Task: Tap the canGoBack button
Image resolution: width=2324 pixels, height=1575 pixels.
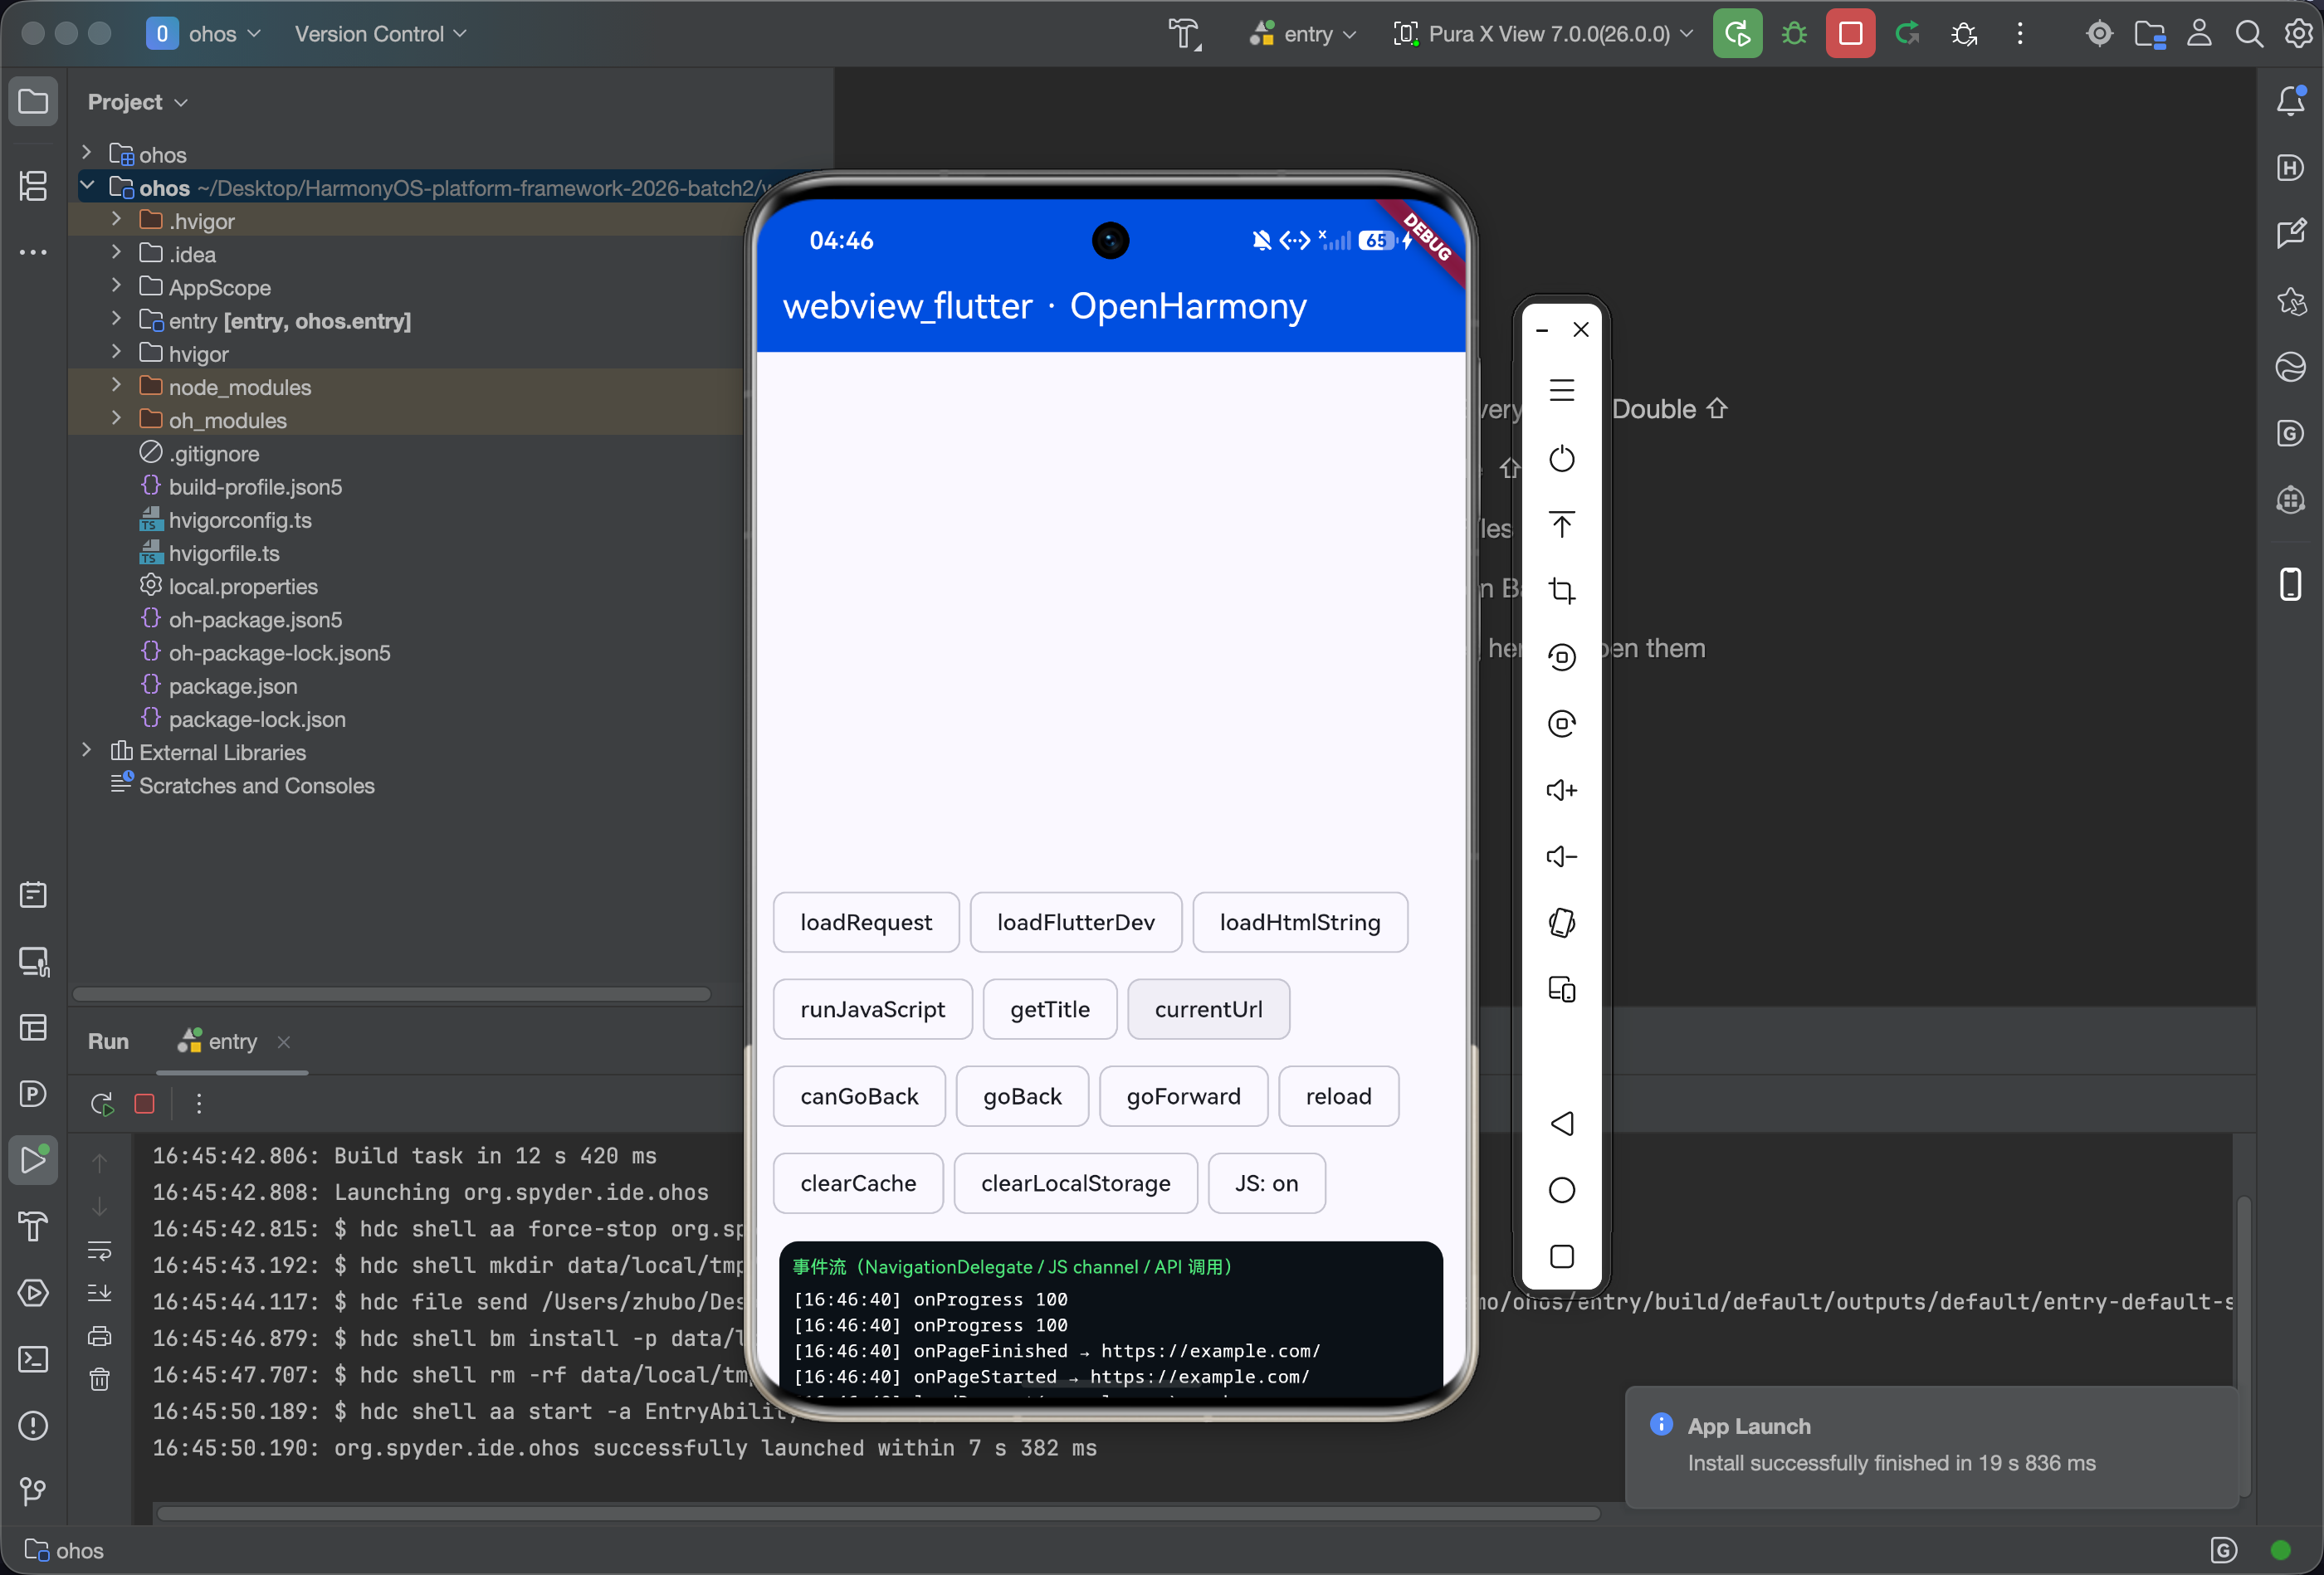Action: tap(859, 1097)
